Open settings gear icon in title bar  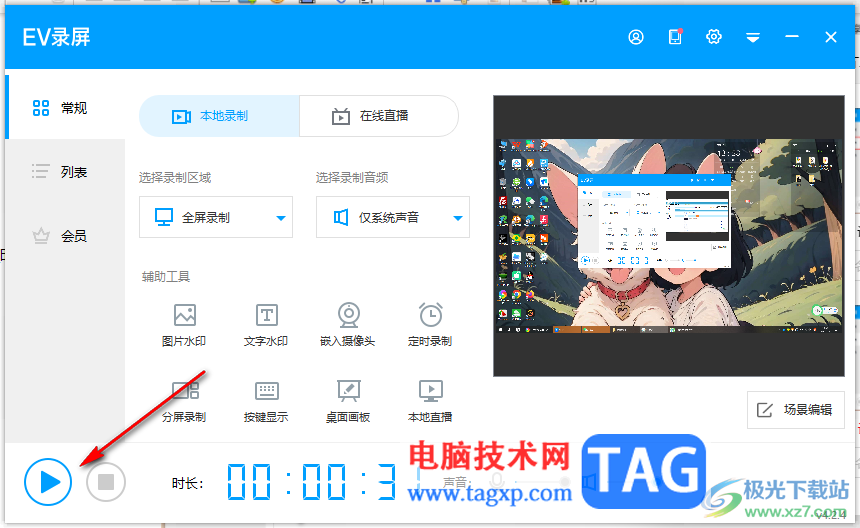714,37
